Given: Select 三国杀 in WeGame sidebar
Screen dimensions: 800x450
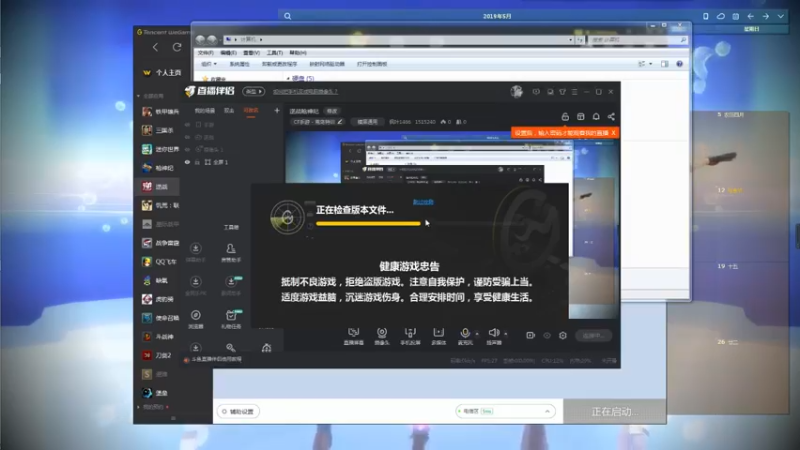Looking at the screenshot, I should (159, 130).
